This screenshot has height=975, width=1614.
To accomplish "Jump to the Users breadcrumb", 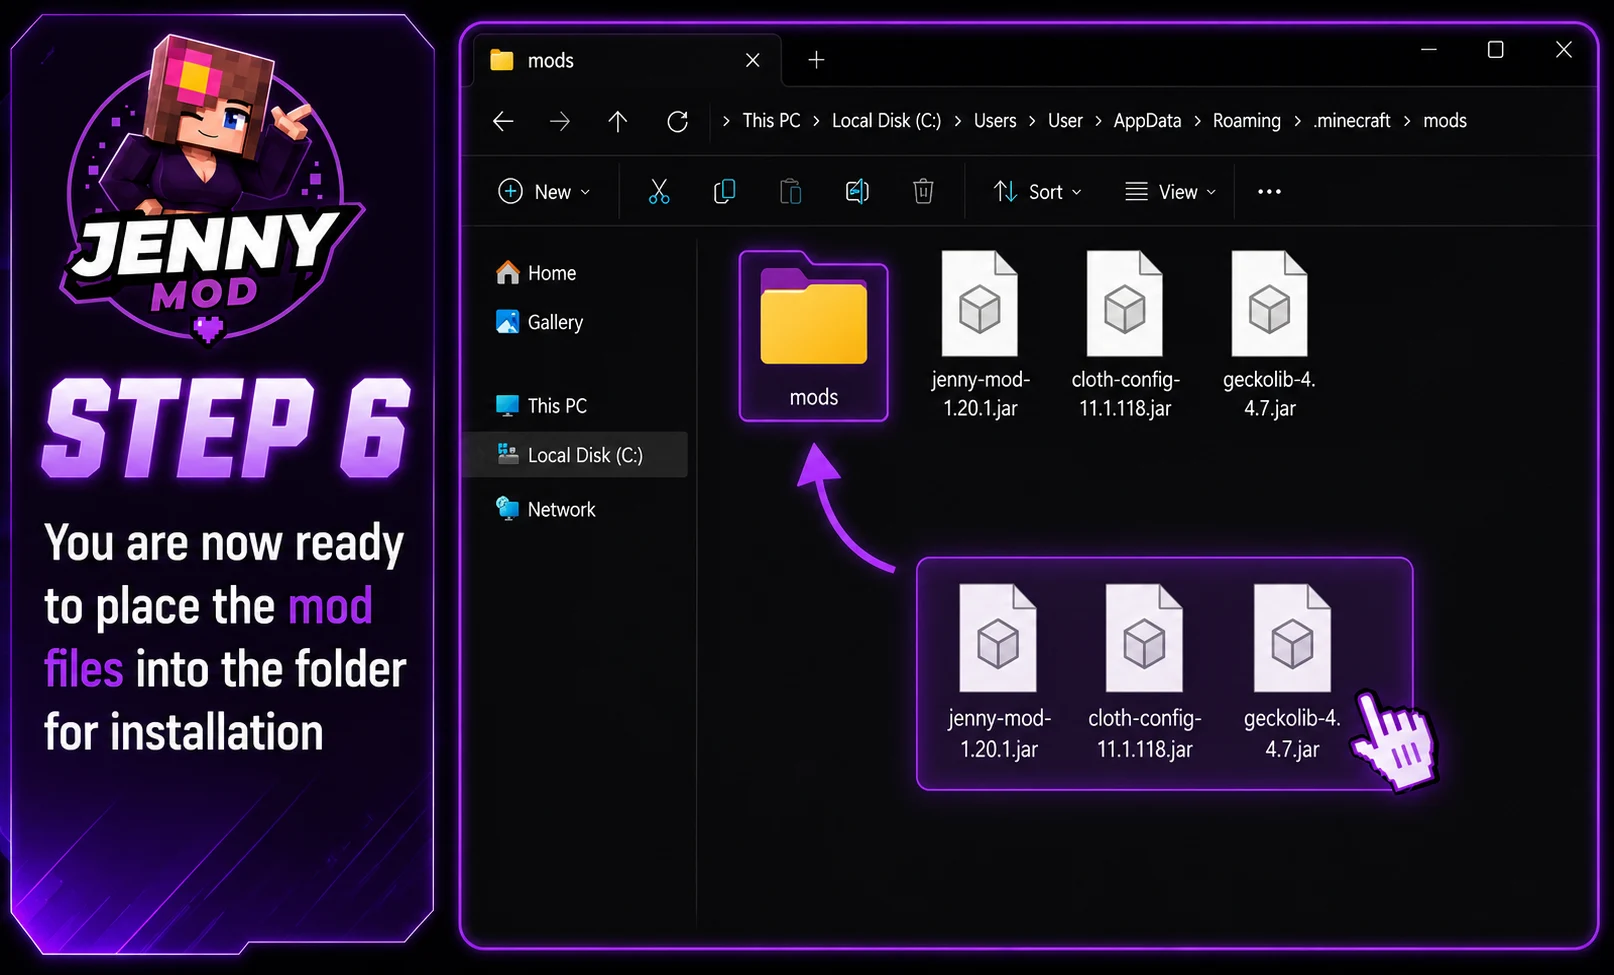I will click(x=995, y=121).
